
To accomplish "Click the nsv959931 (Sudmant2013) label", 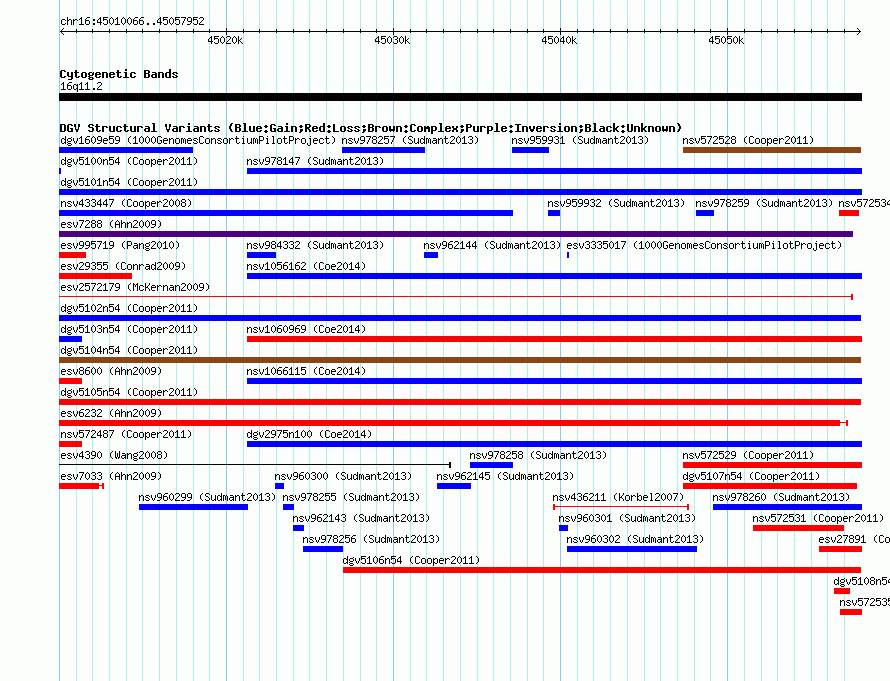I will [x=580, y=140].
